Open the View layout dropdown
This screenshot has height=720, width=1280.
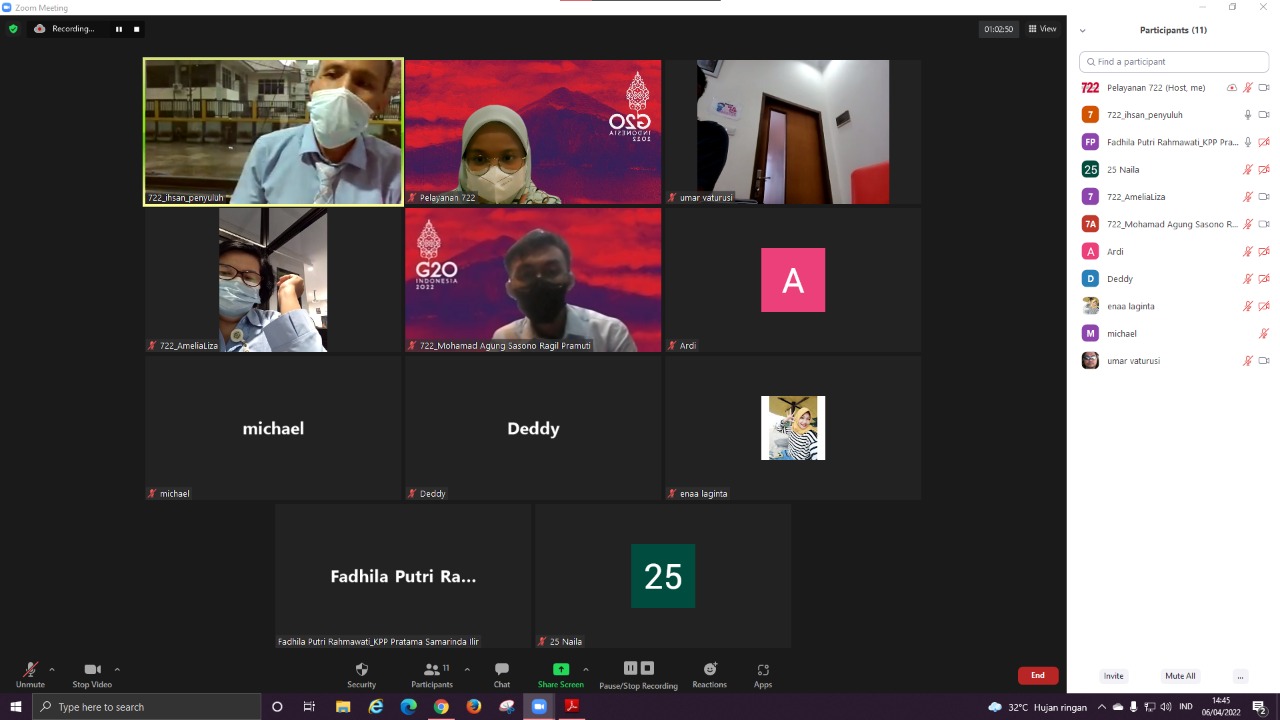point(1042,29)
